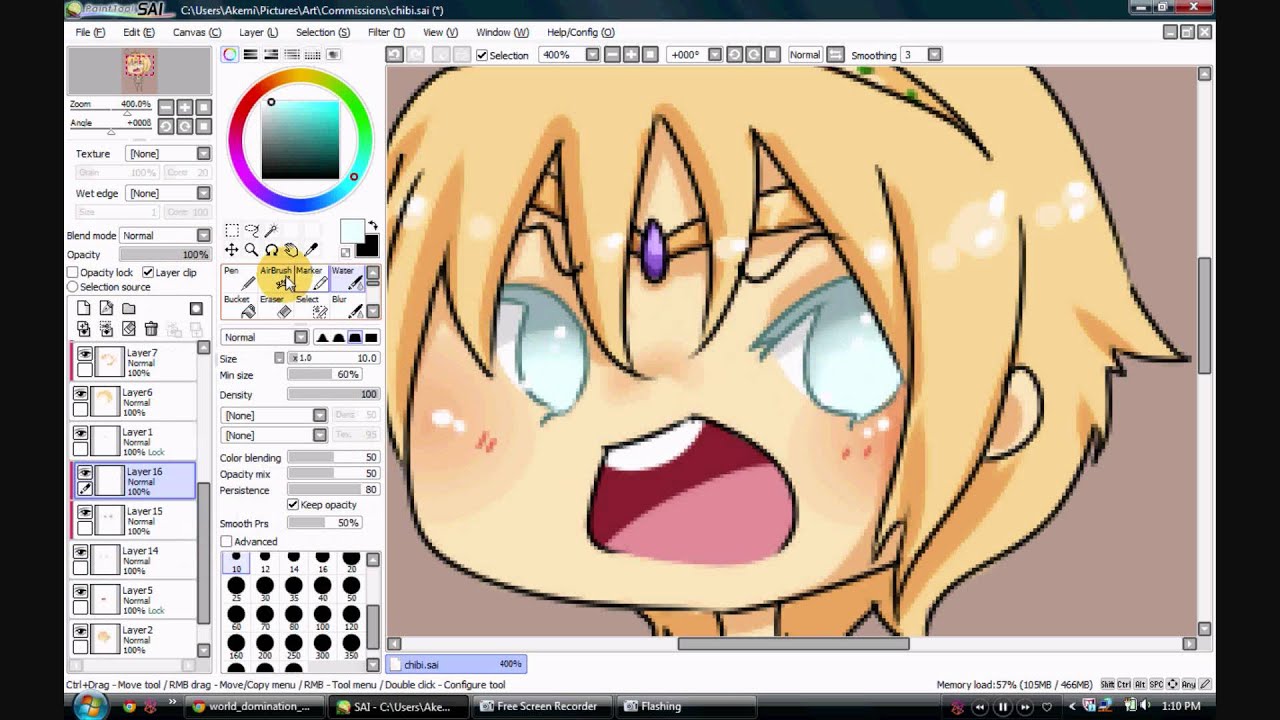Create a new linework layer
This screenshot has height=720, width=1280.
point(106,309)
